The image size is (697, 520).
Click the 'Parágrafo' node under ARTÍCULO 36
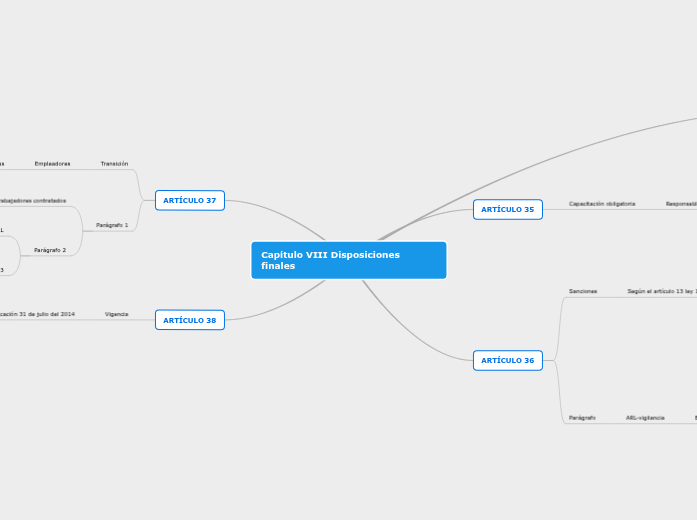tap(582, 417)
